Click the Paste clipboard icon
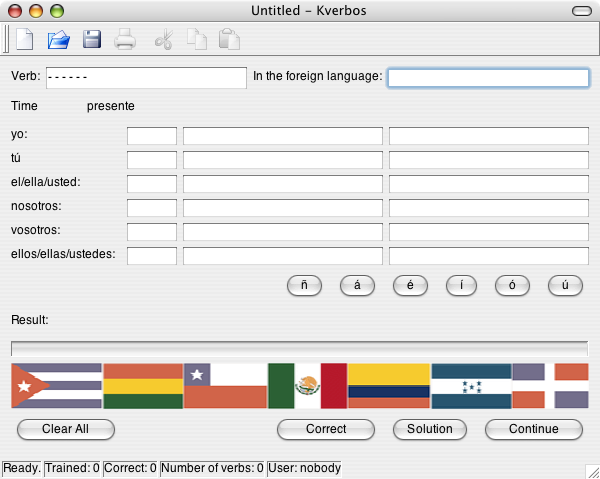The image size is (600, 479). tap(229, 40)
